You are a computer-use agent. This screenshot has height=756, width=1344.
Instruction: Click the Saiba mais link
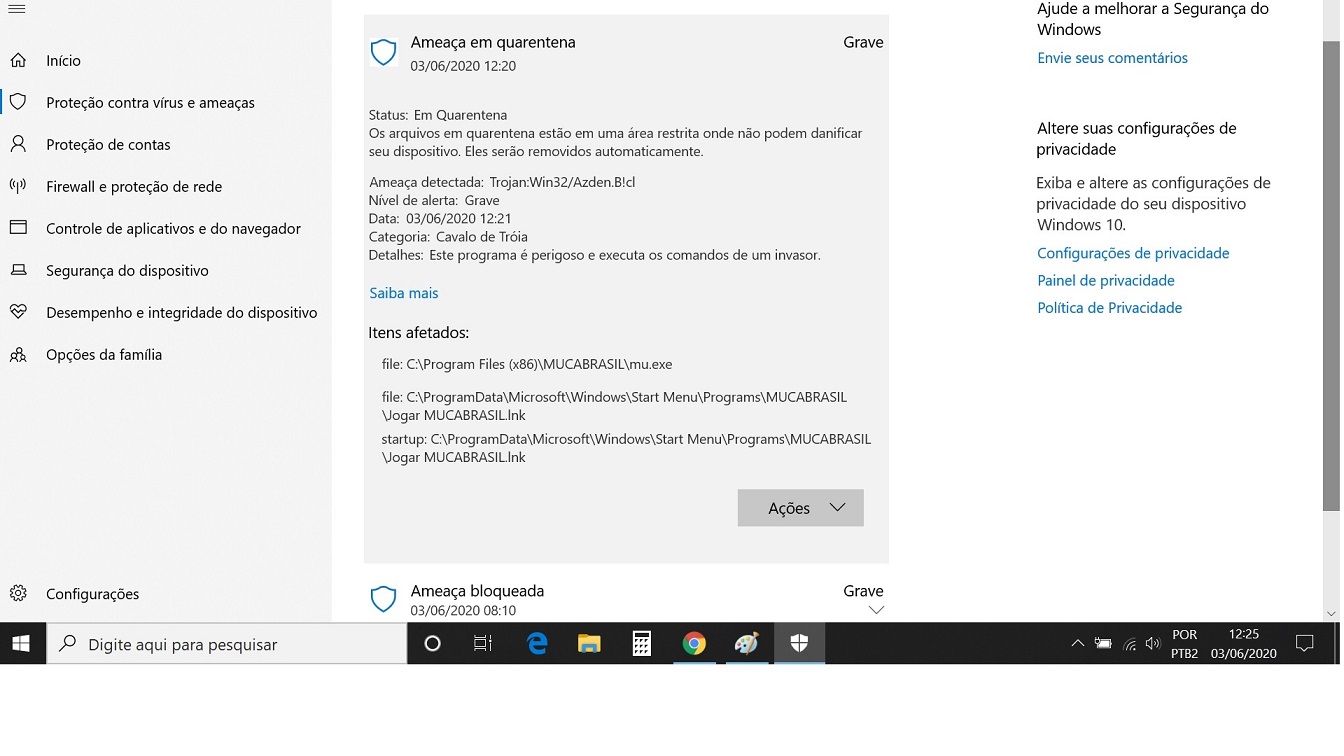click(403, 293)
